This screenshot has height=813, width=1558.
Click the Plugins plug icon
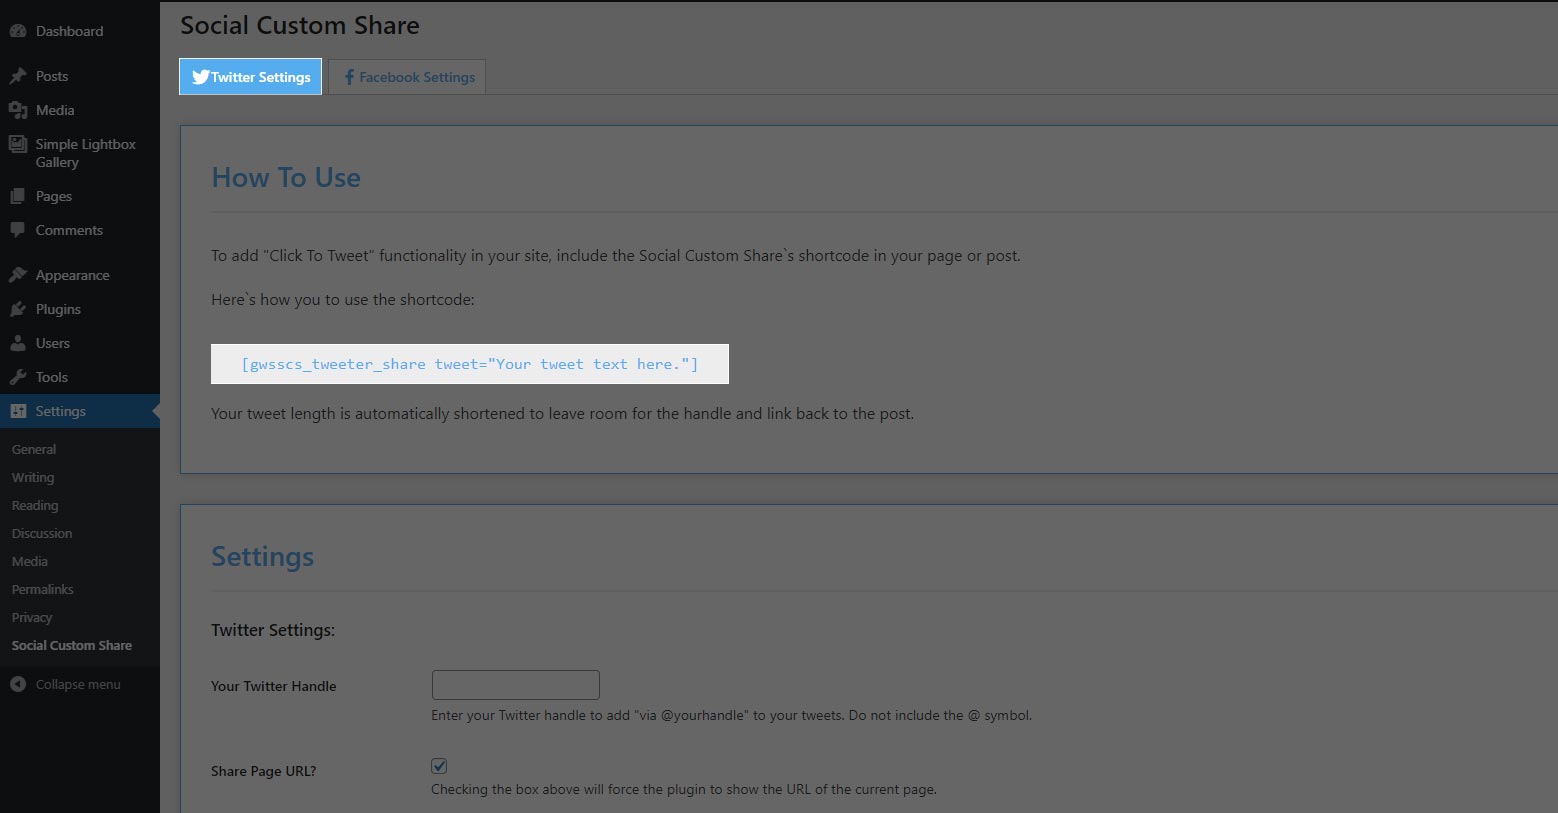[18, 309]
